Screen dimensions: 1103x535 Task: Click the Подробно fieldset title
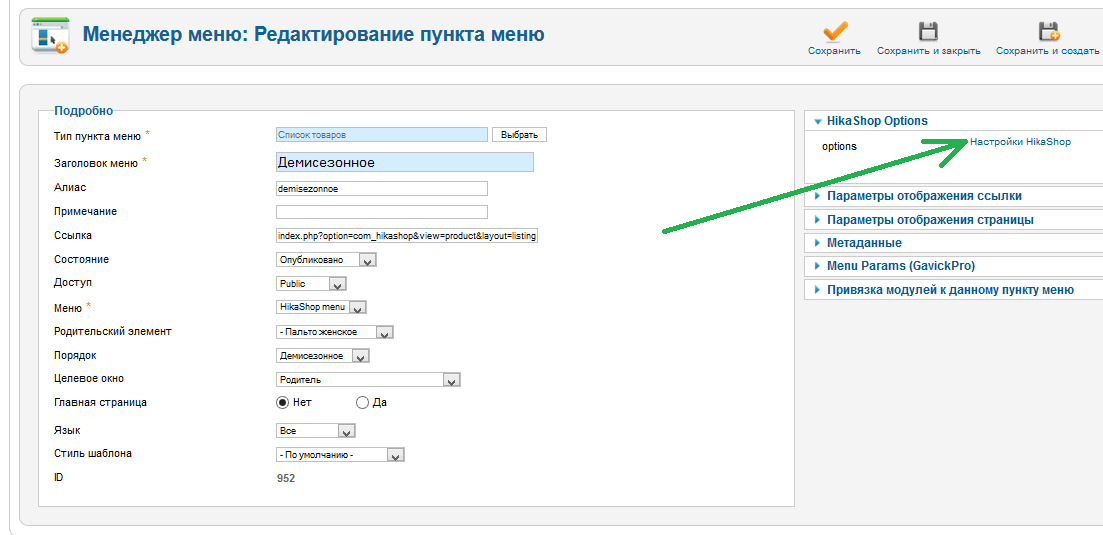(84, 110)
